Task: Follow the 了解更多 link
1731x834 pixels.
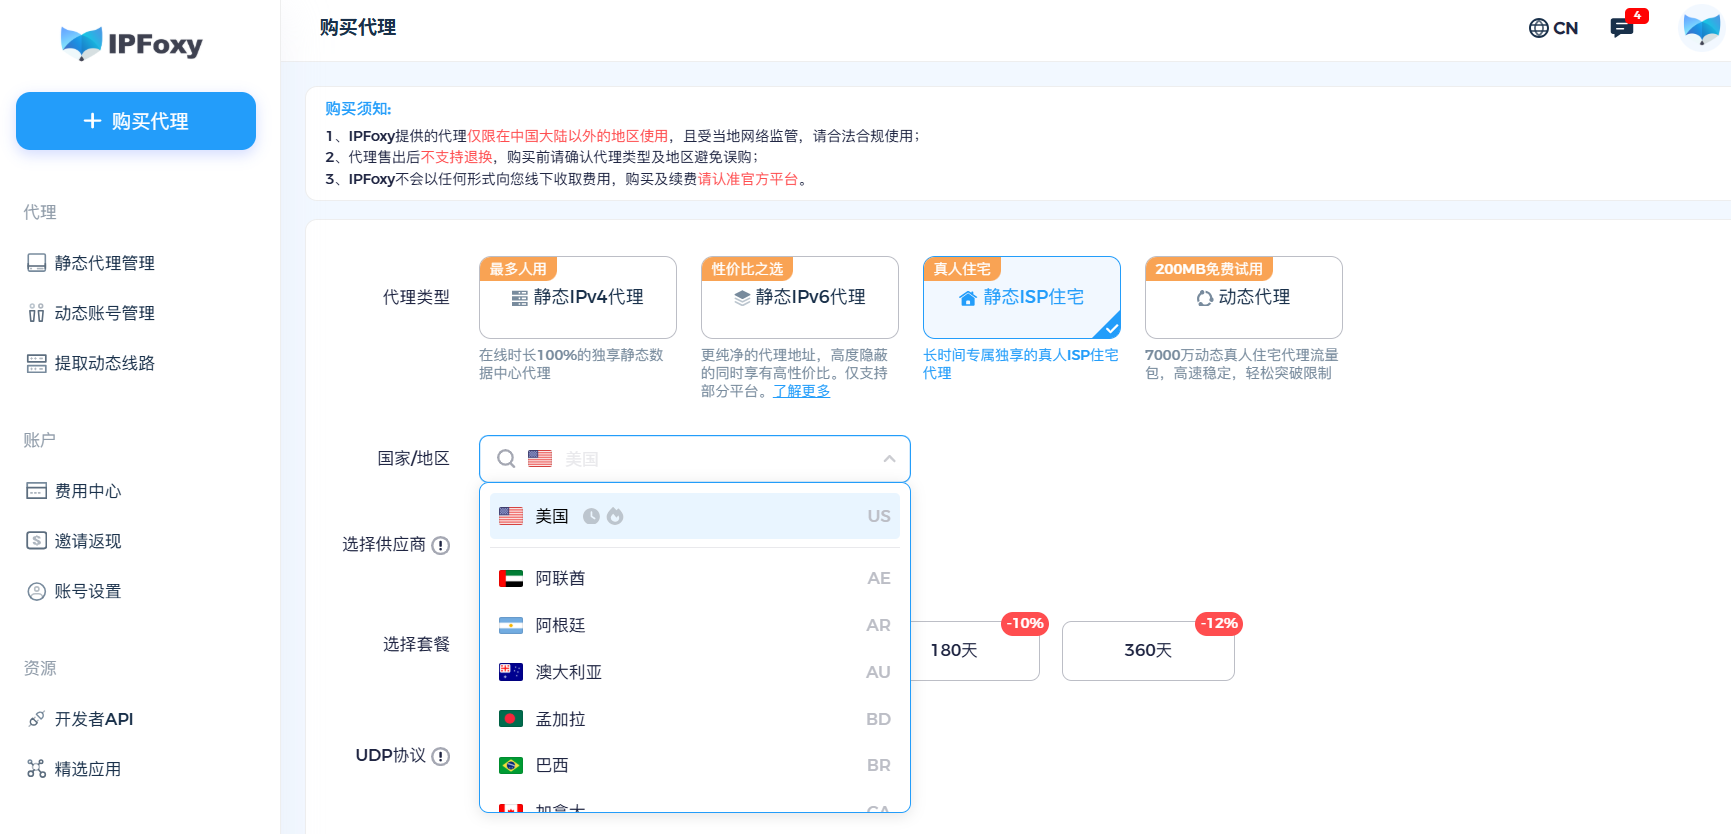Action: tap(802, 391)
